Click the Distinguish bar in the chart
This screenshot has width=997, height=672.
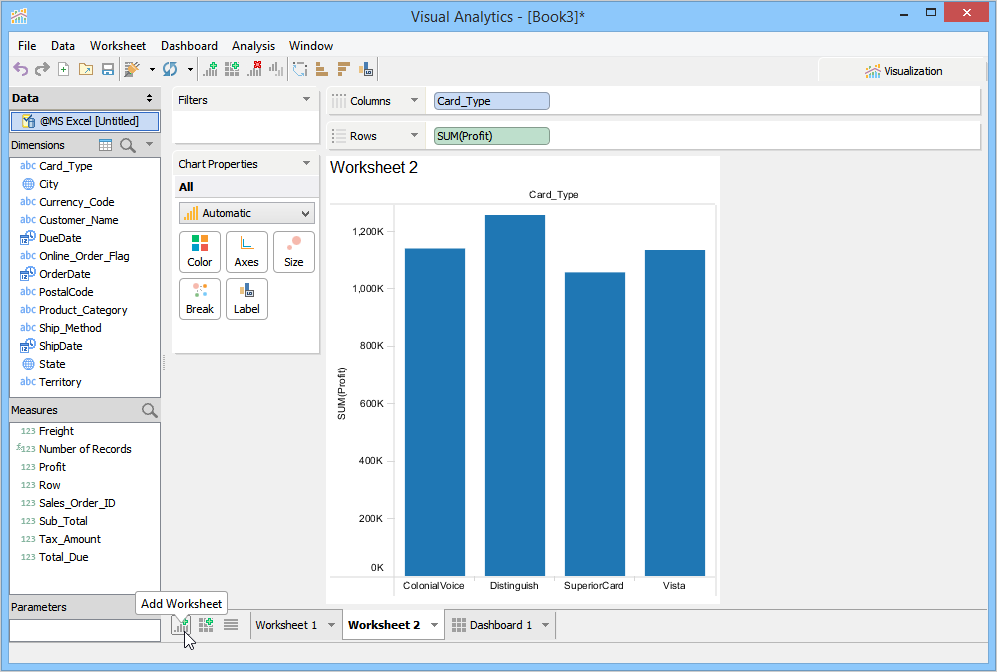pyautogui.click(x=514, y=395)
